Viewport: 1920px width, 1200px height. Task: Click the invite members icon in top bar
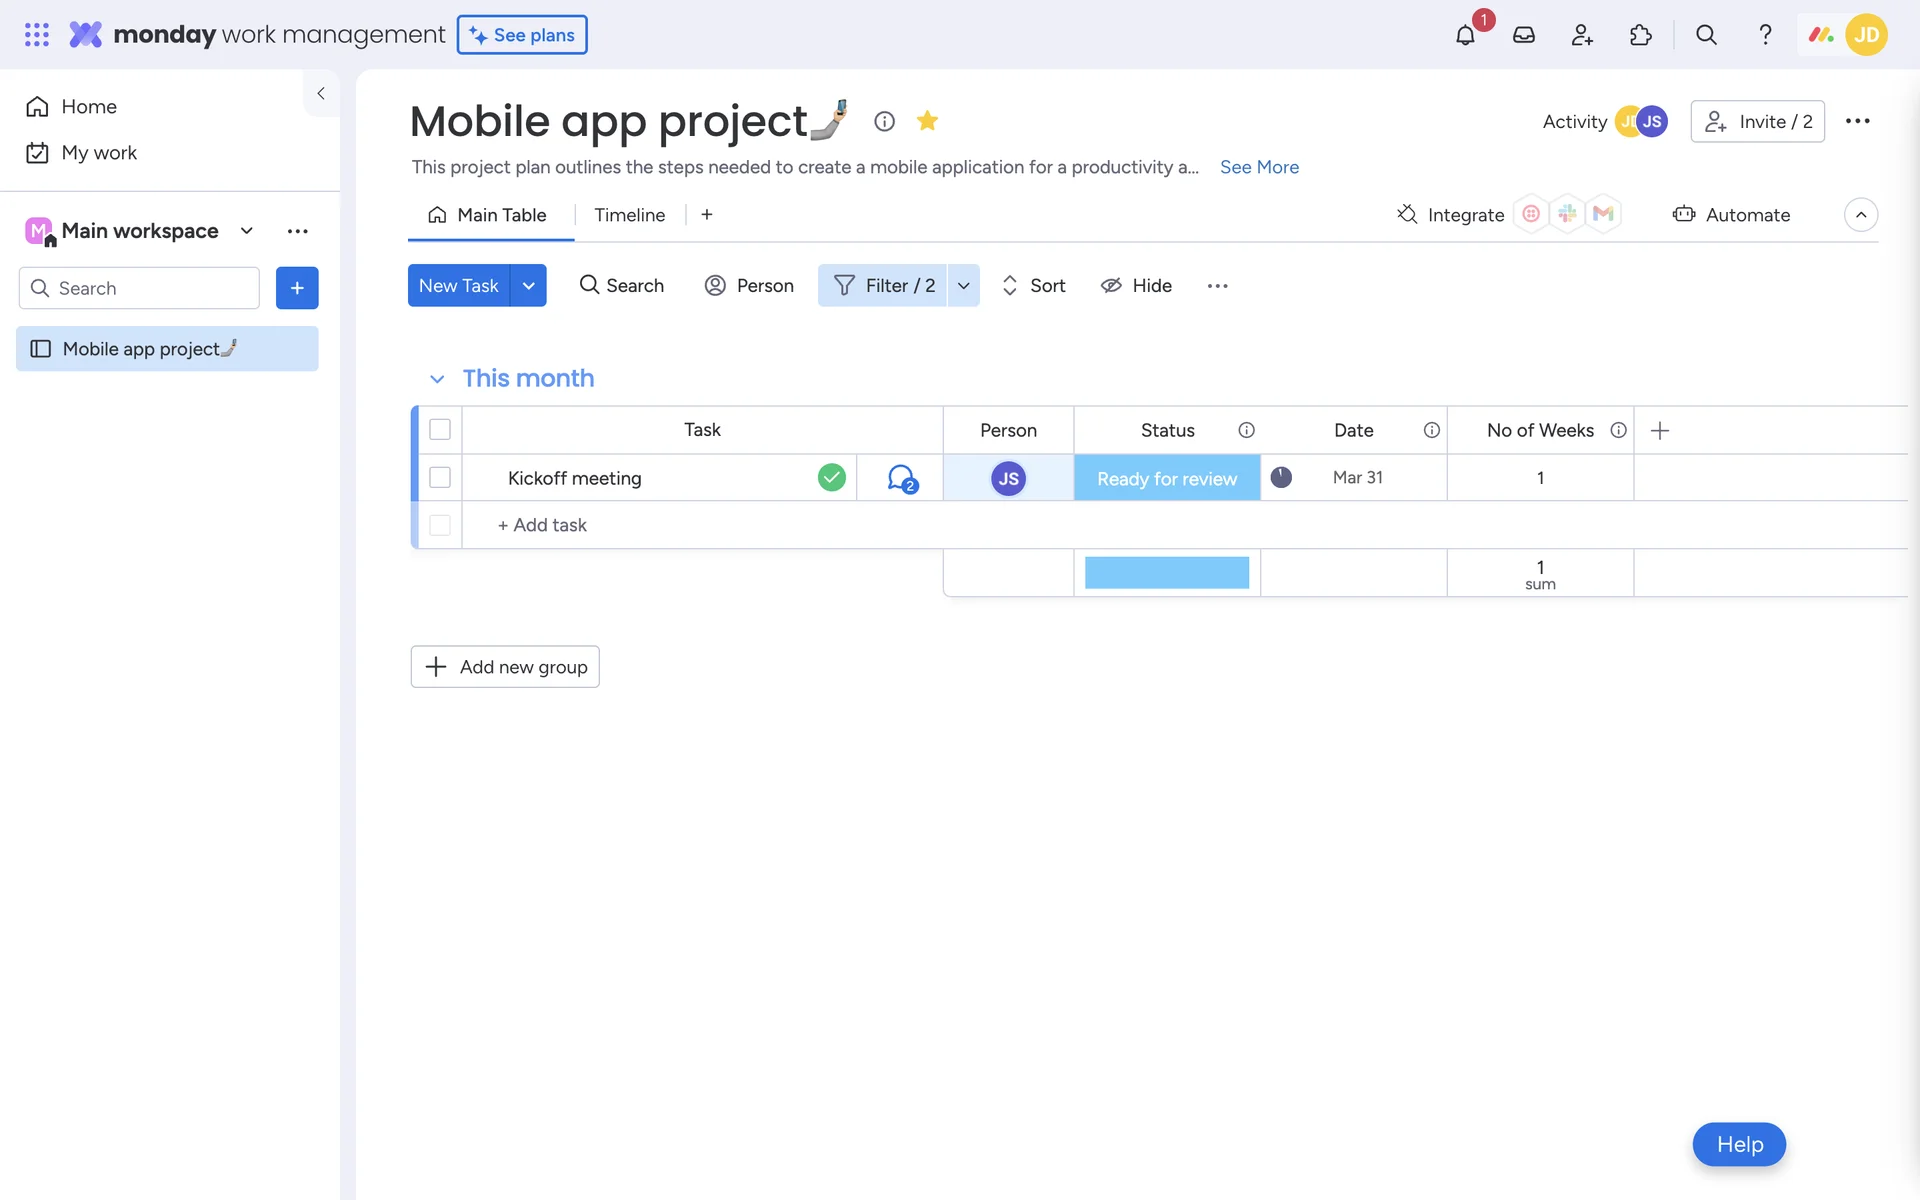tap(1581, 35)
